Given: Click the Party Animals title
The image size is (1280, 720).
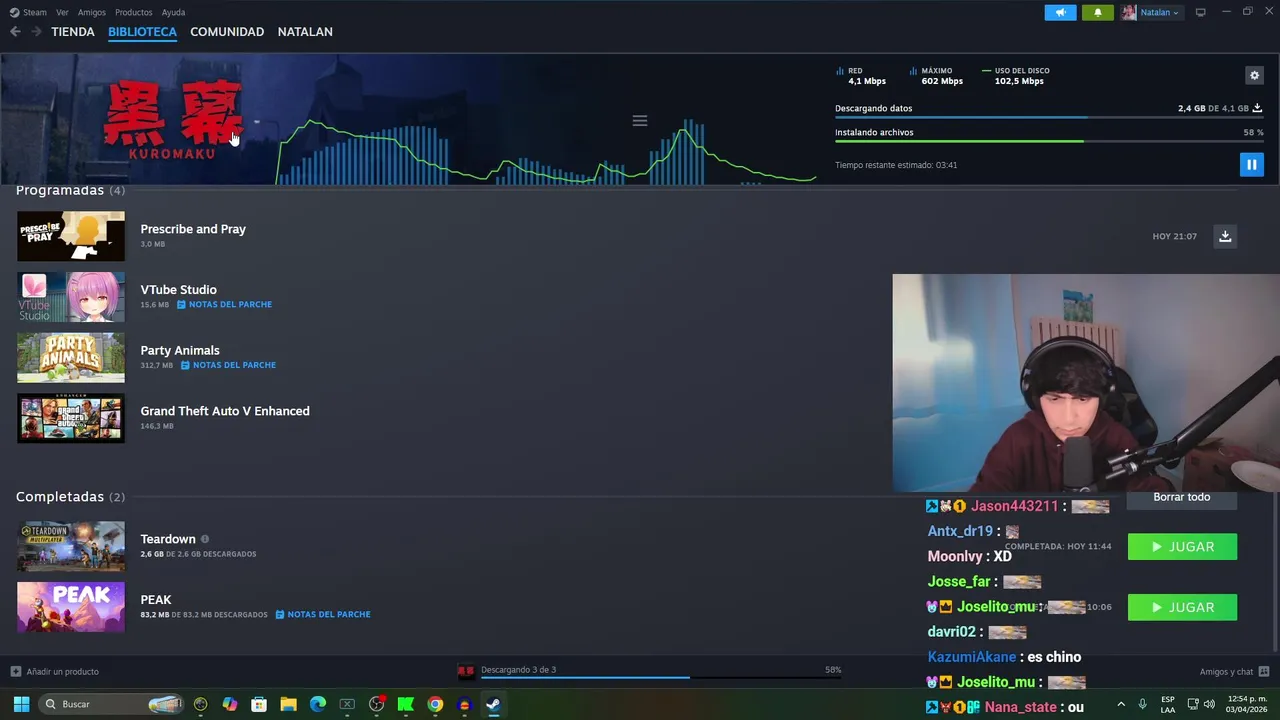Looking at the screenshot, I should pyautogui.click(x=180, y=350).
